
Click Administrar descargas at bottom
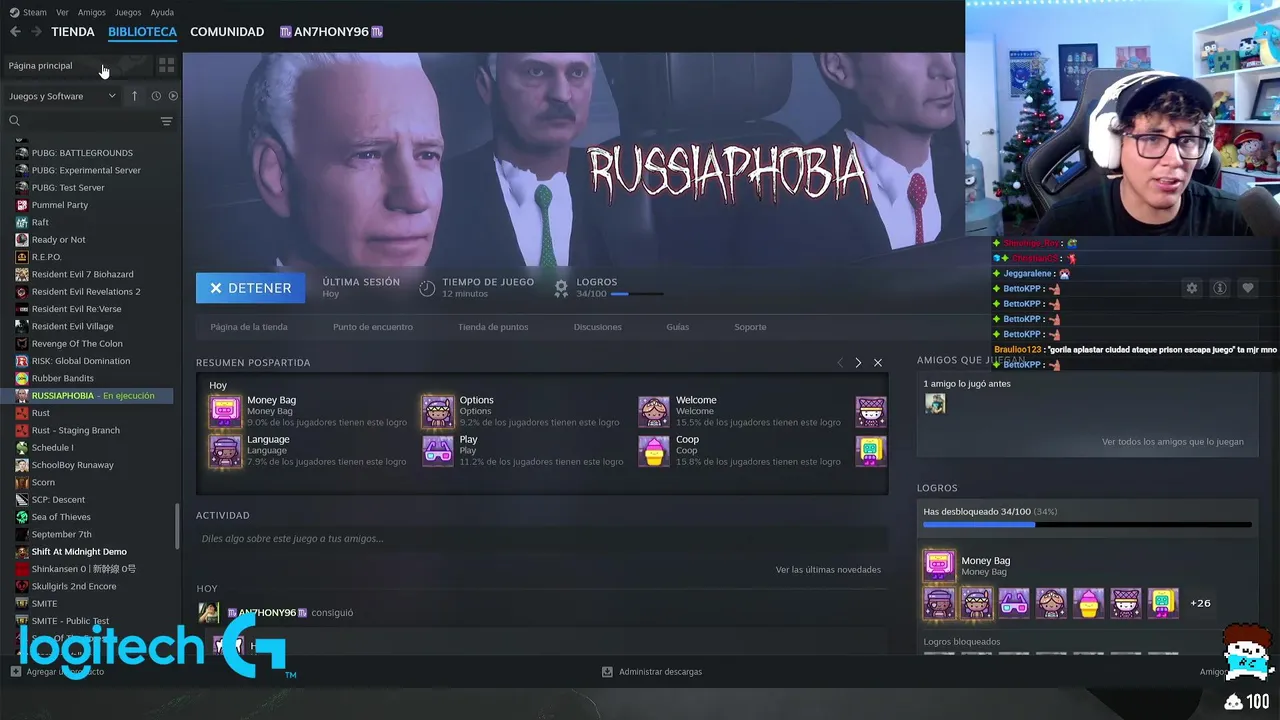pos(660,672)
